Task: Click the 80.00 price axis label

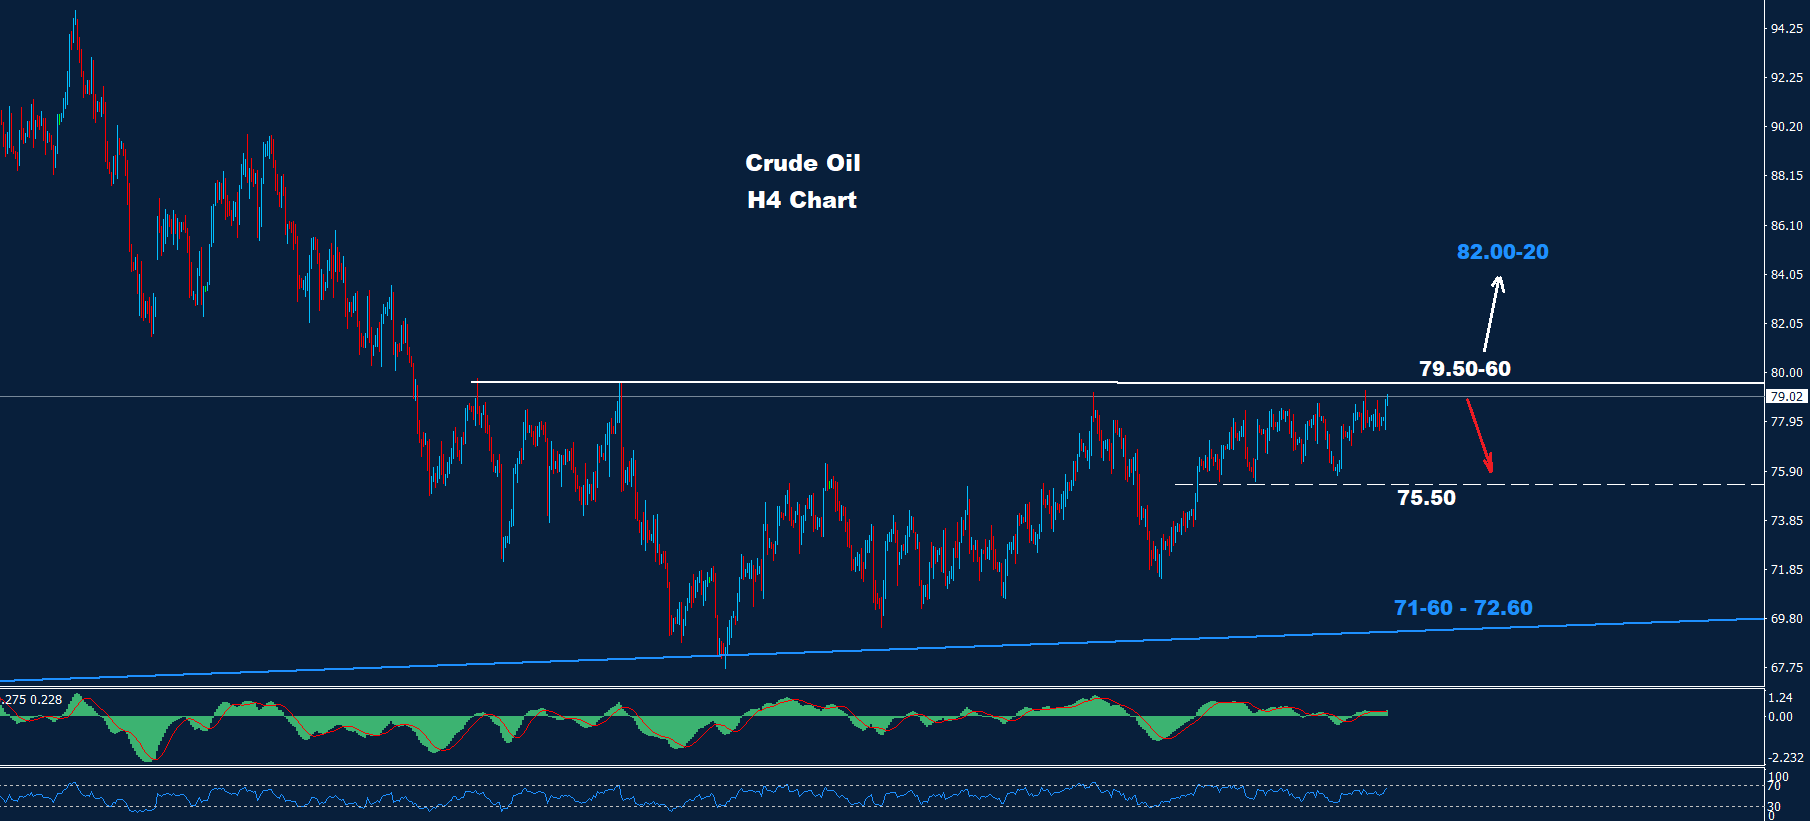Action: click(1786, 373)
